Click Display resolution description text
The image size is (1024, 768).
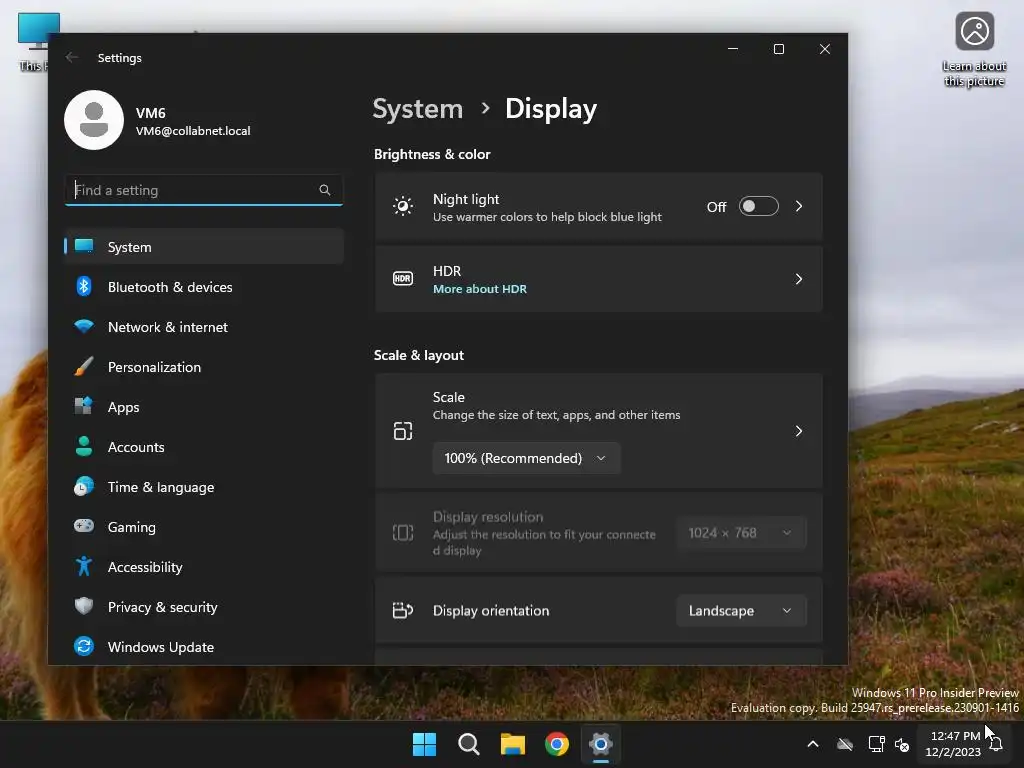click(x=544, y=542)
